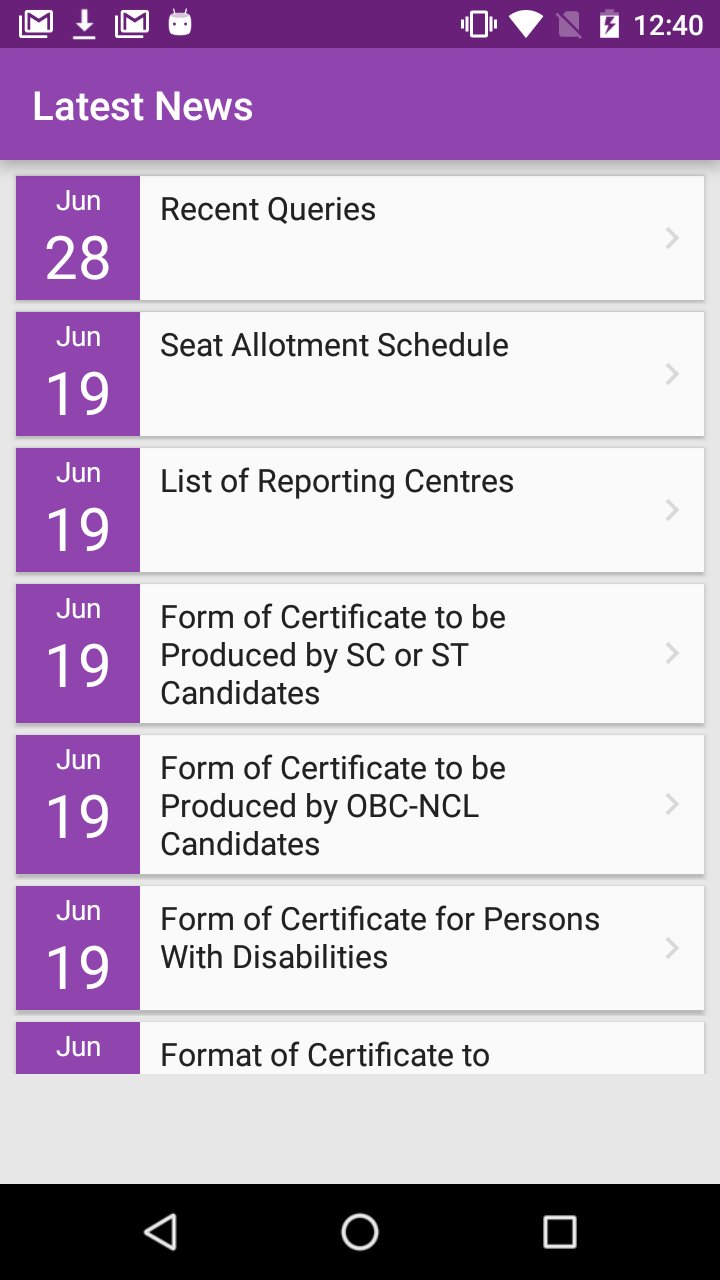Tap the Wi-Fi signal icon

coord(524,24)
